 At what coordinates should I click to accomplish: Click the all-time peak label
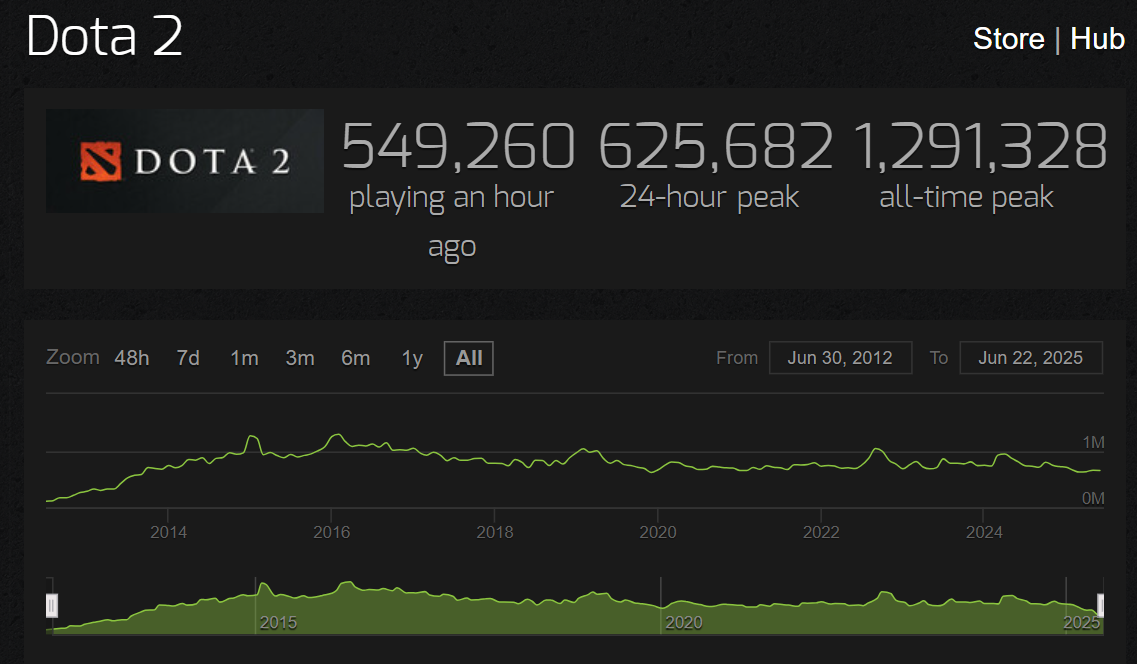[966, 197]
